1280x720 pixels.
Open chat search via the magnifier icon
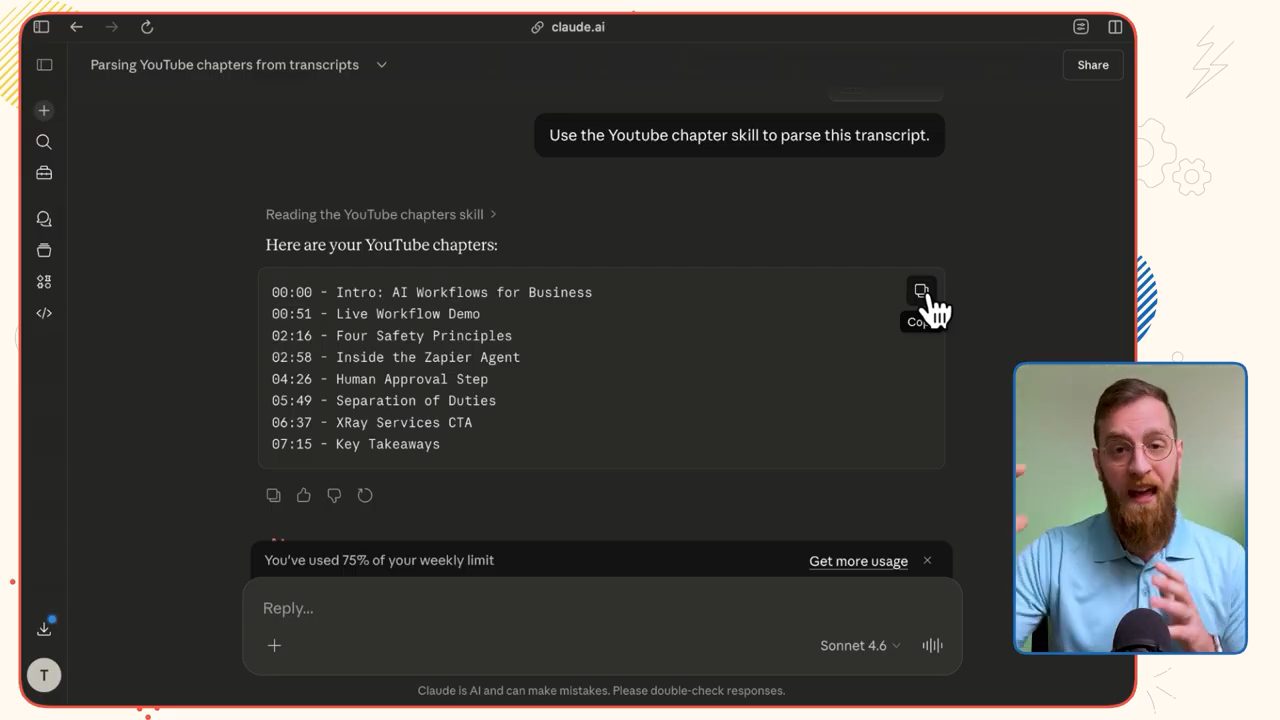pyautogui.click(x=44, y=142)
